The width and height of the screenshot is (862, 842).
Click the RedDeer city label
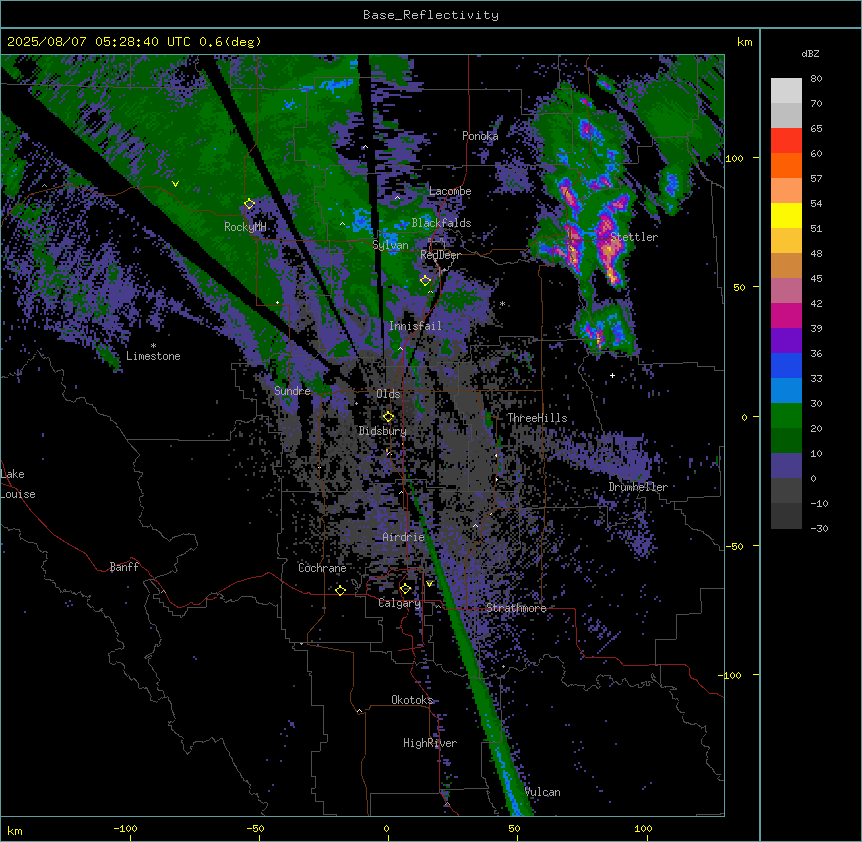click(440, 255)
